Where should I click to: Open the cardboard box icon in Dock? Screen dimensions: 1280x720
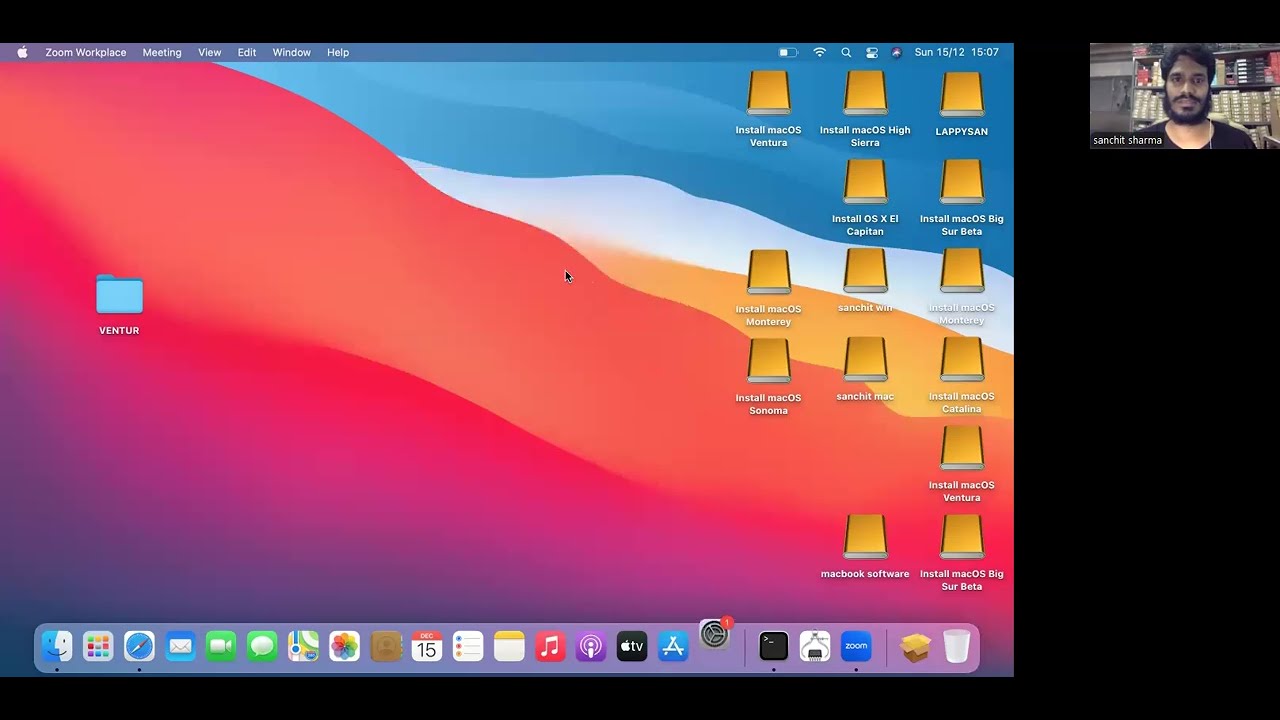[x=915, y=647]
